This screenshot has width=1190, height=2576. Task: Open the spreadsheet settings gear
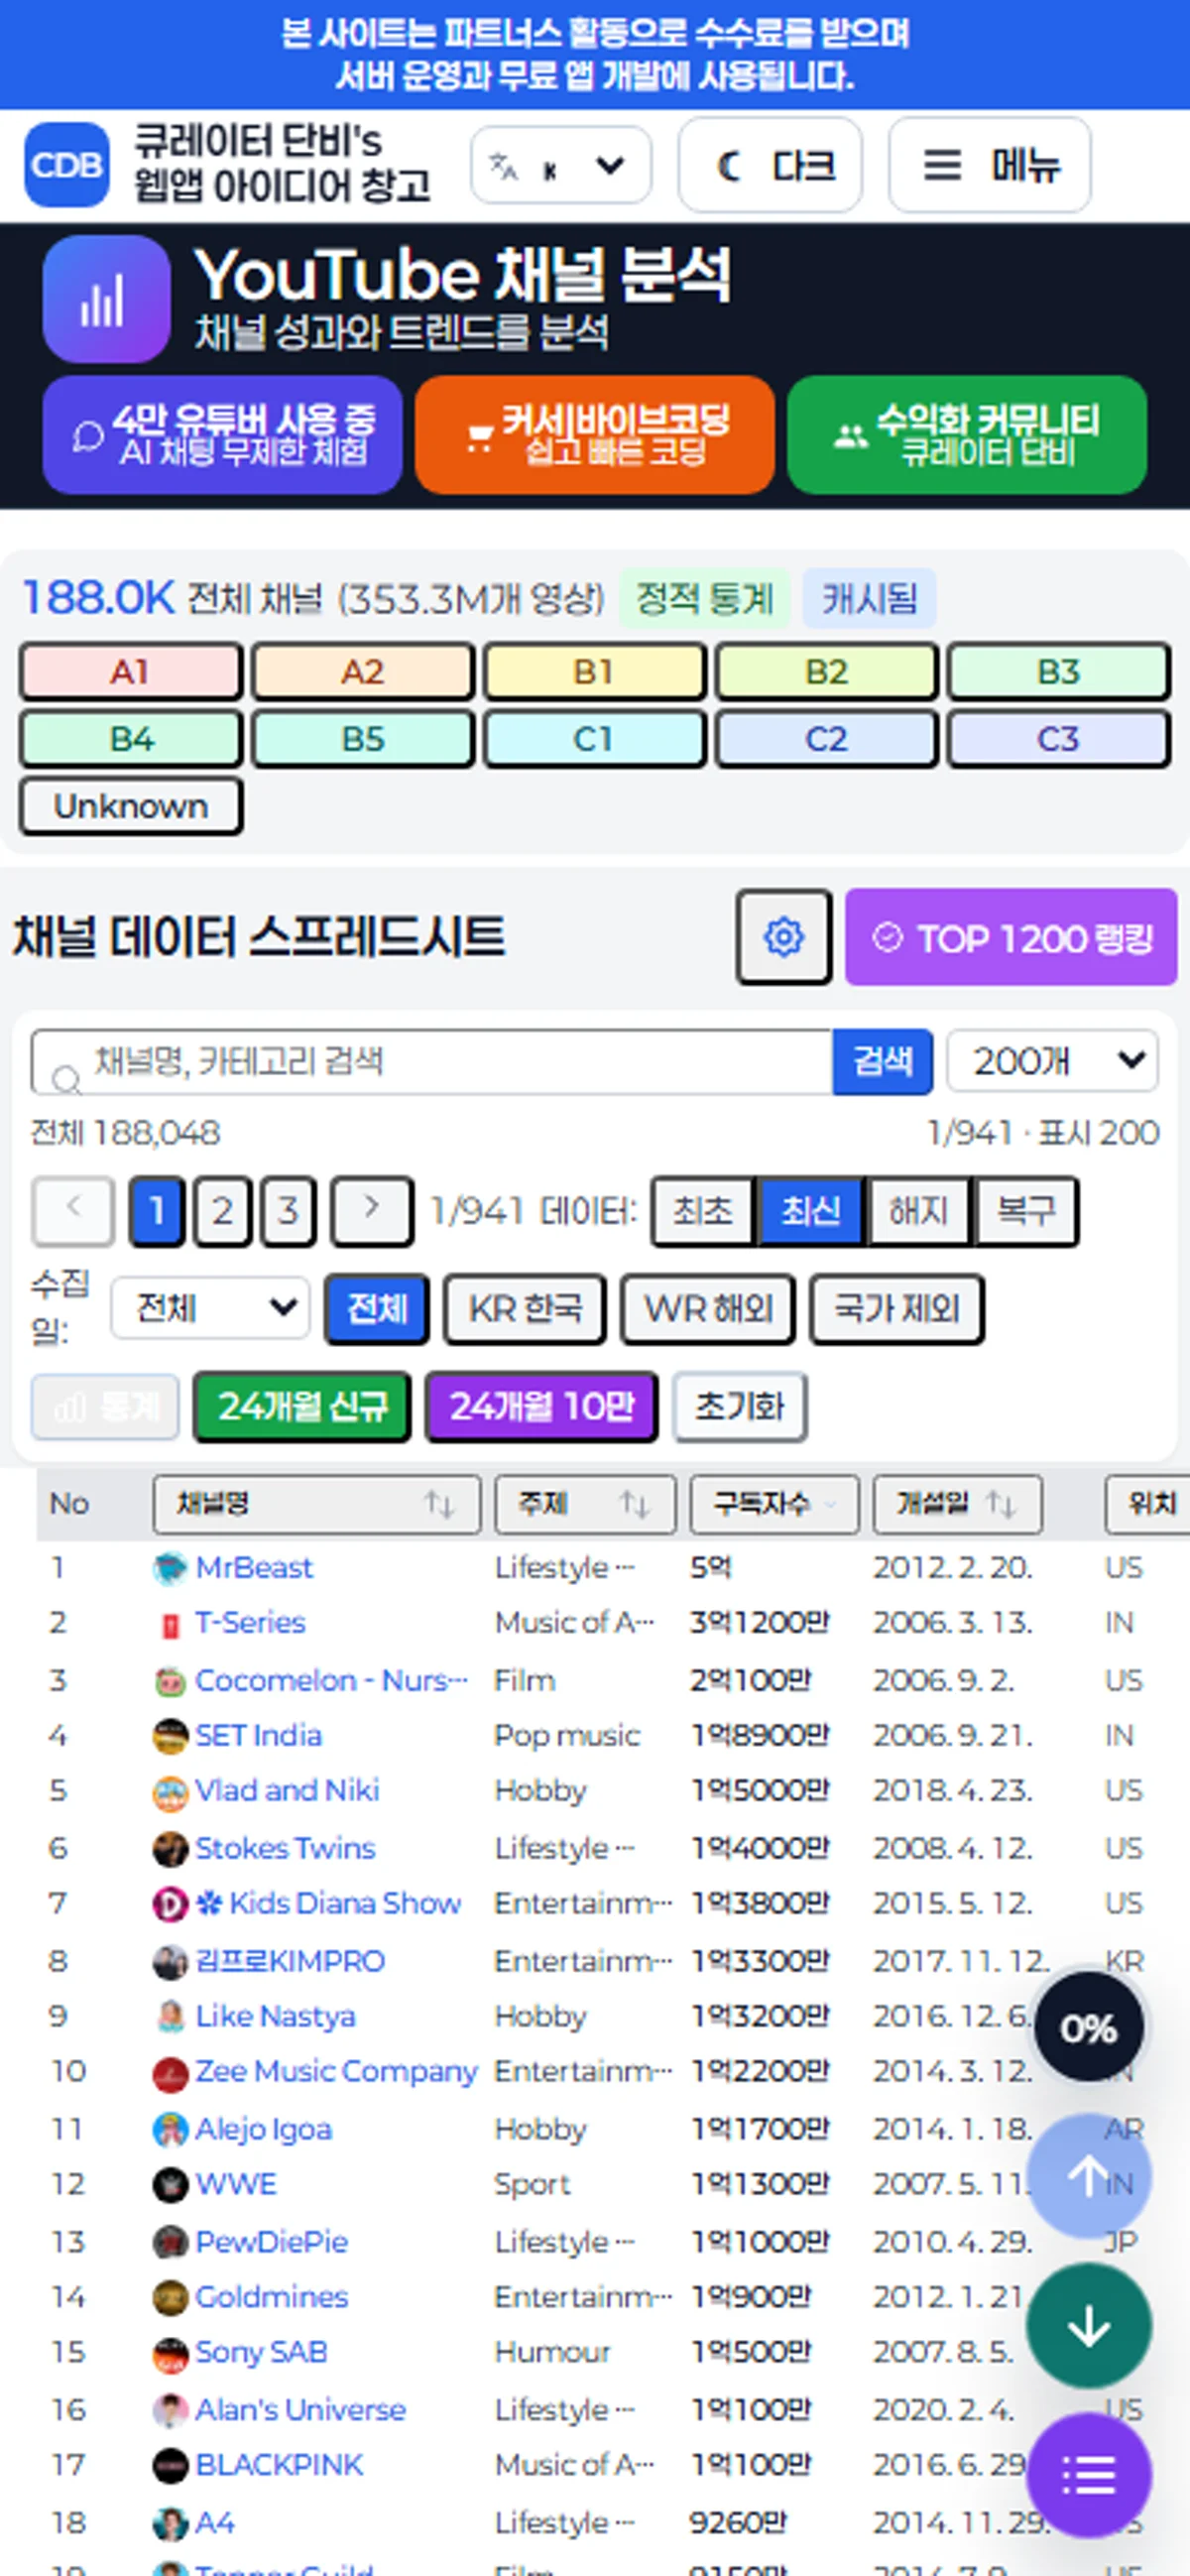(784, 937)
